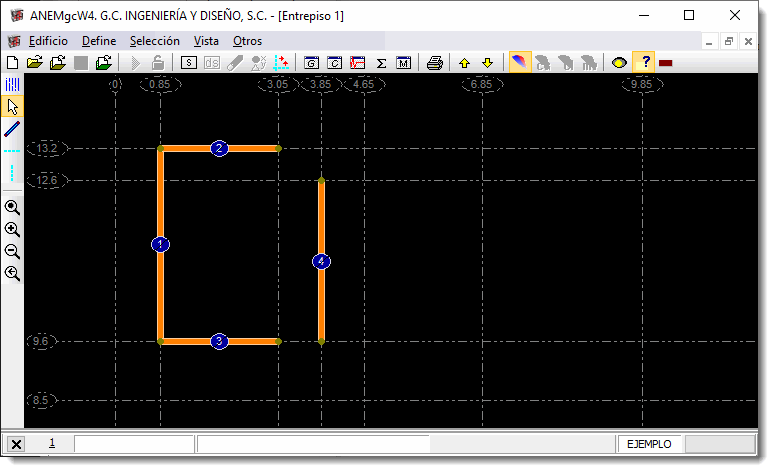Toggle the vertical bars grid icon
The width and height of the screenshot is (774, 472).
click(13, 85)
